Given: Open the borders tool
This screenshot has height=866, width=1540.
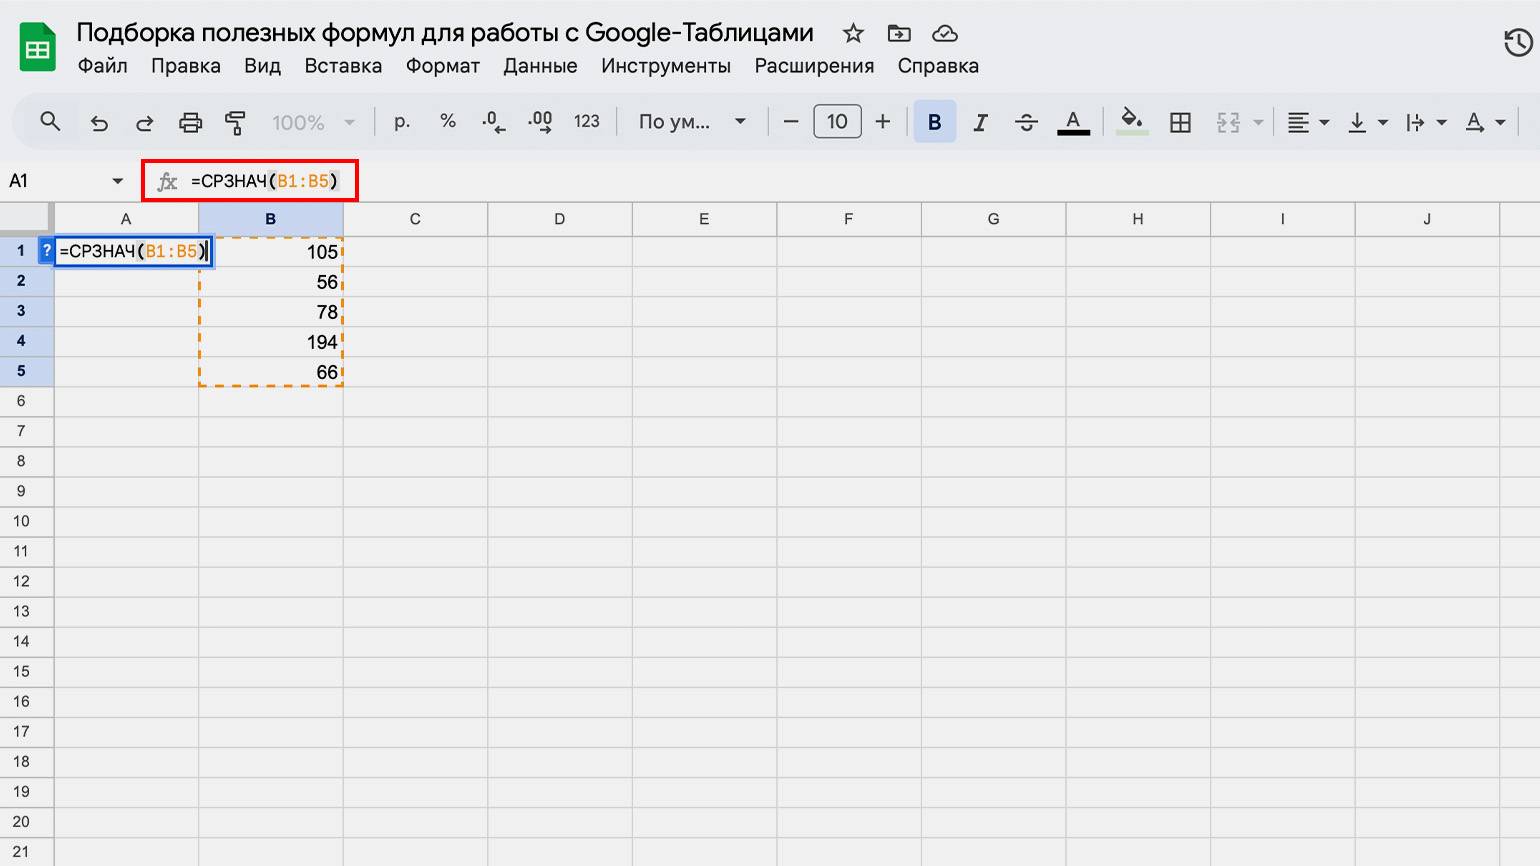Looking at the screenshot, I should 1180,122.
